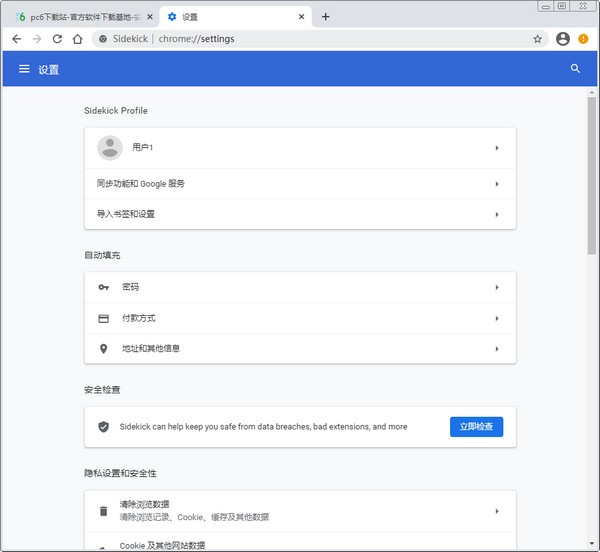Open 清除浏览数据 option
The height and width of the screenshot is (552, 600).
(300, 511)
